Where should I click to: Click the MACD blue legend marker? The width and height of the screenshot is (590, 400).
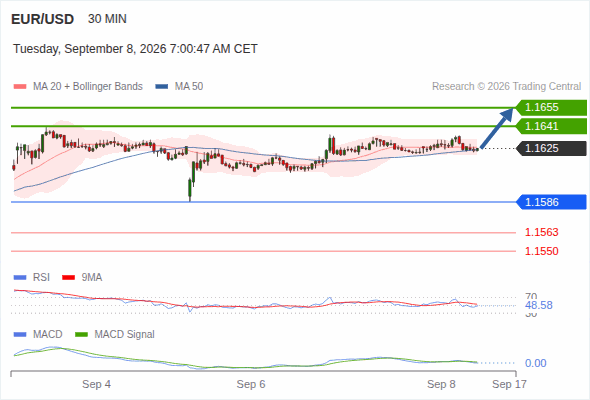pyautogui.click(x=20, y=335)
